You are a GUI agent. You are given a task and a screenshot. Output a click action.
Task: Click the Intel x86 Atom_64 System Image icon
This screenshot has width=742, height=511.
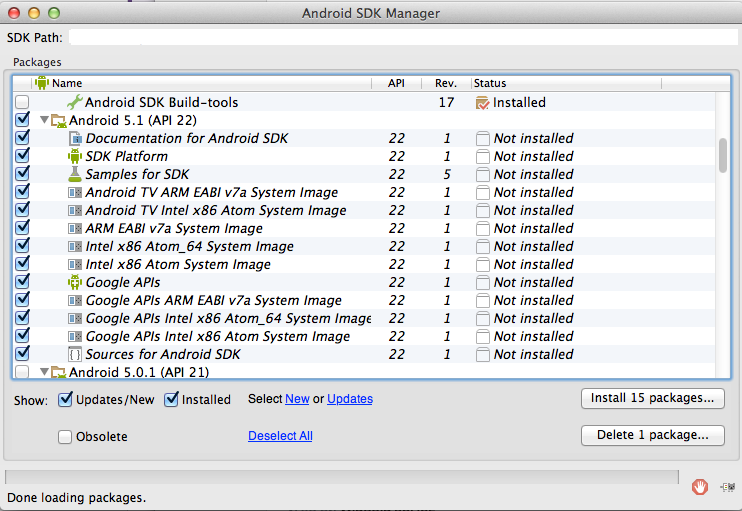tap(75, 247)
